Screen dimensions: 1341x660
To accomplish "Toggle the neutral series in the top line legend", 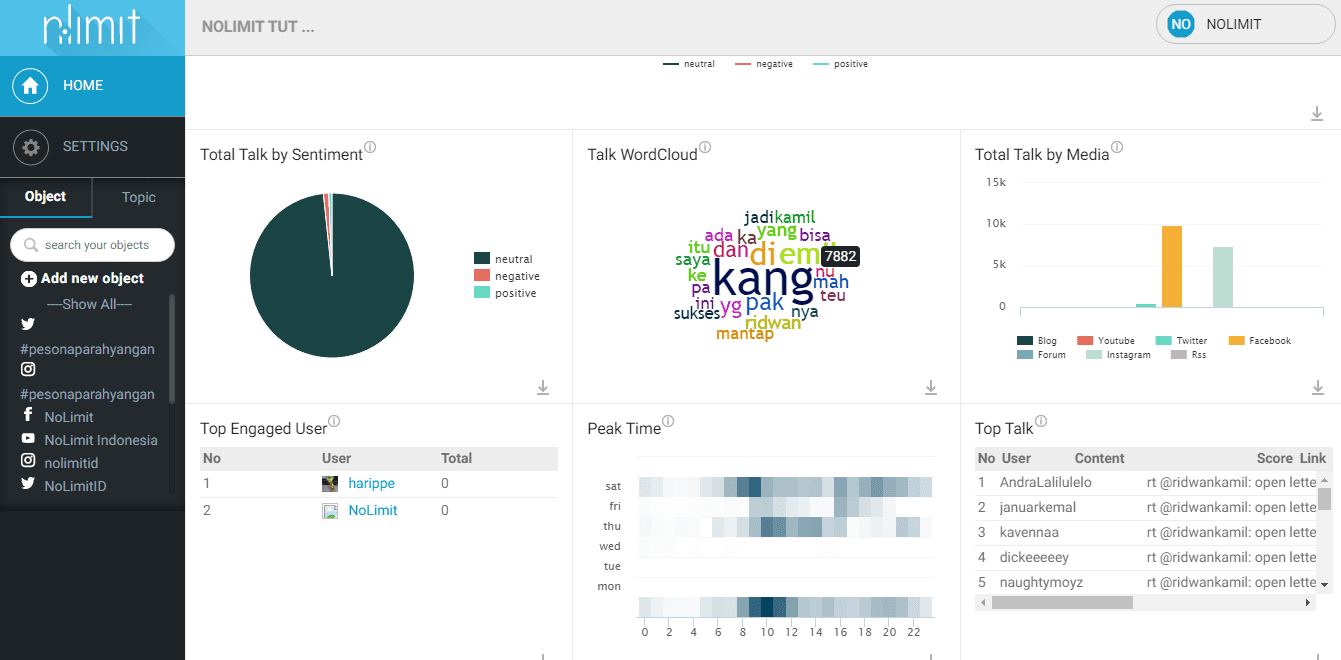I will pyautogui.click(x=689, y=64).
